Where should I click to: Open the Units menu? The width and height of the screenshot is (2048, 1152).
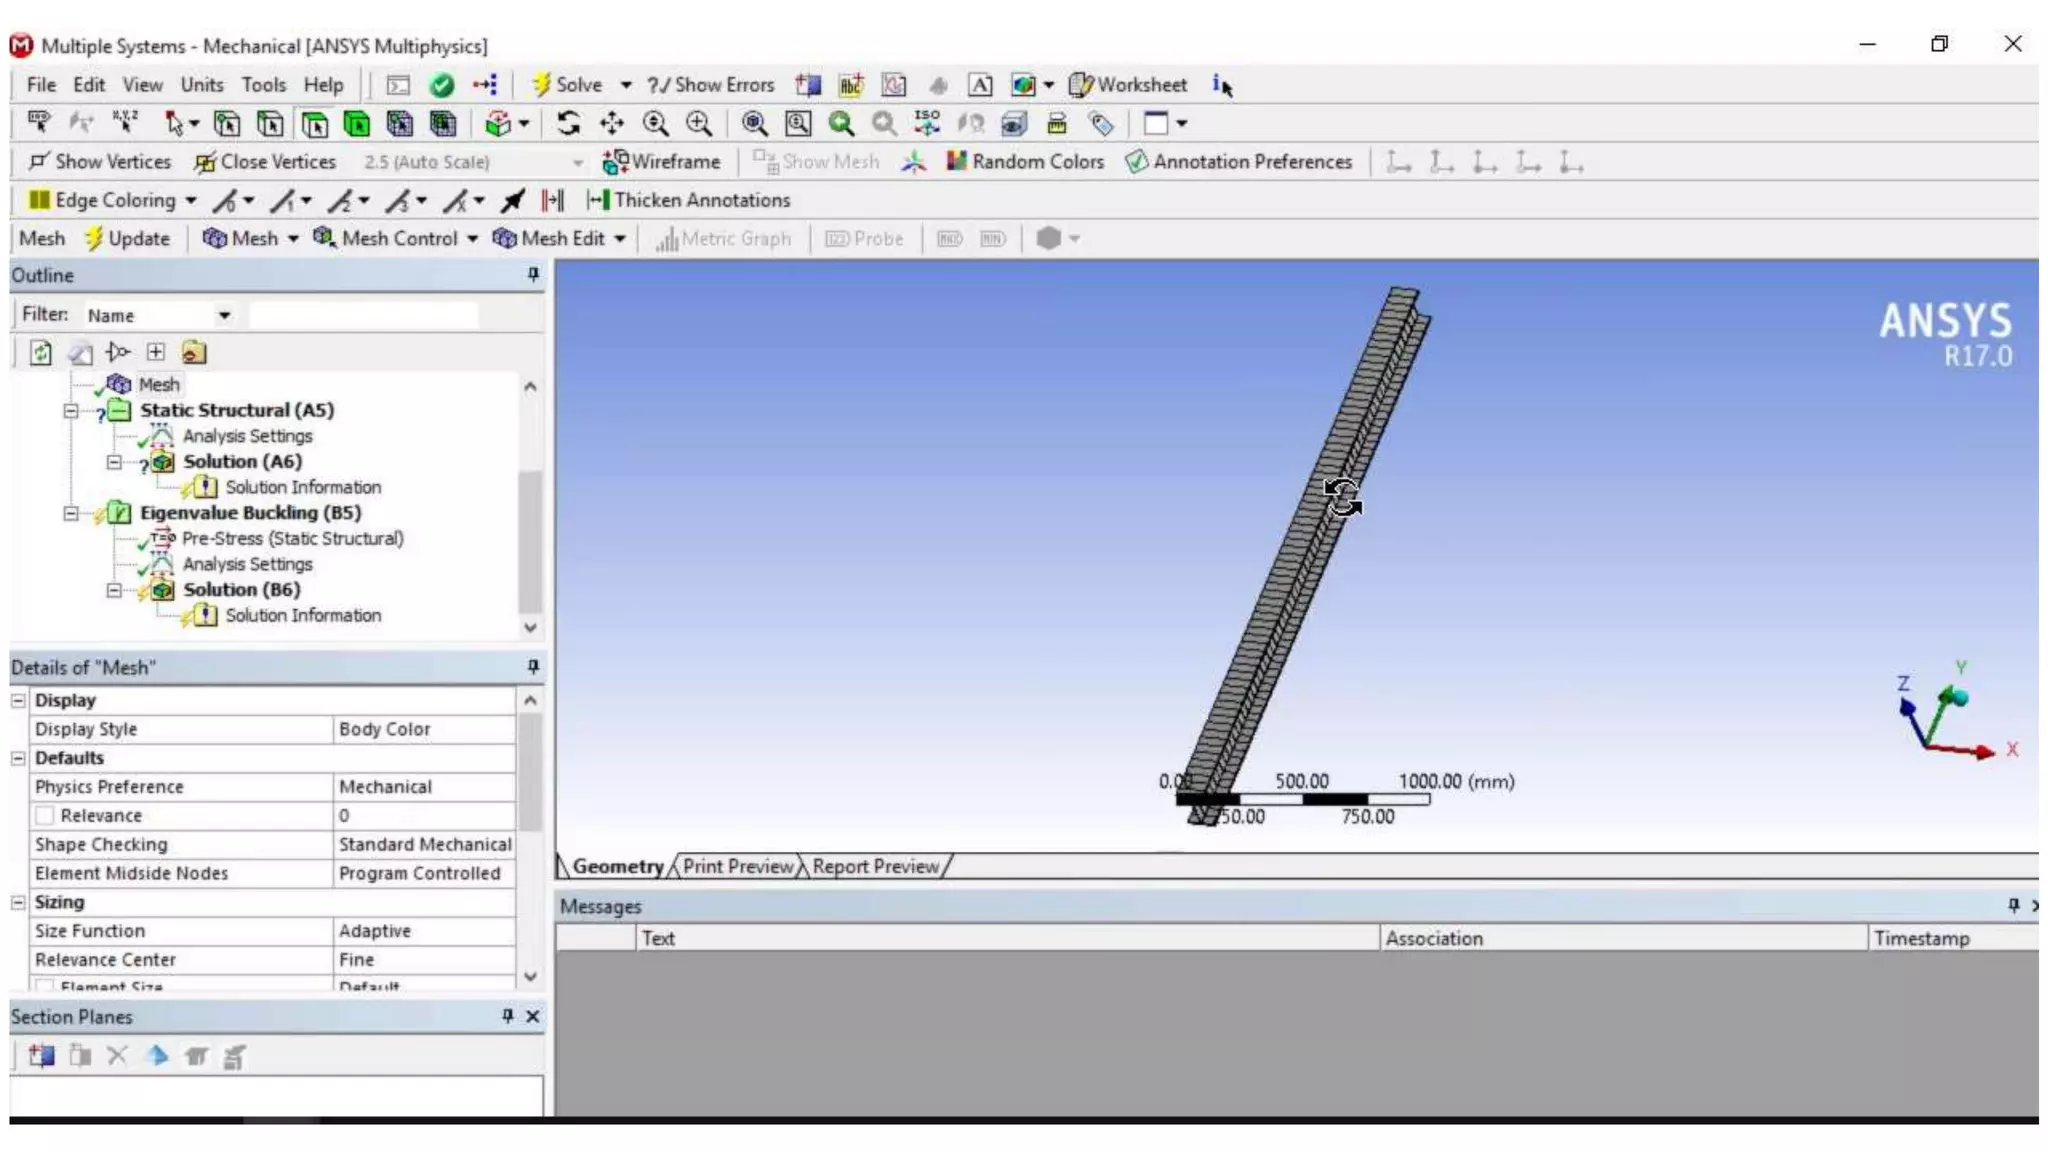(x=201, y=85)
